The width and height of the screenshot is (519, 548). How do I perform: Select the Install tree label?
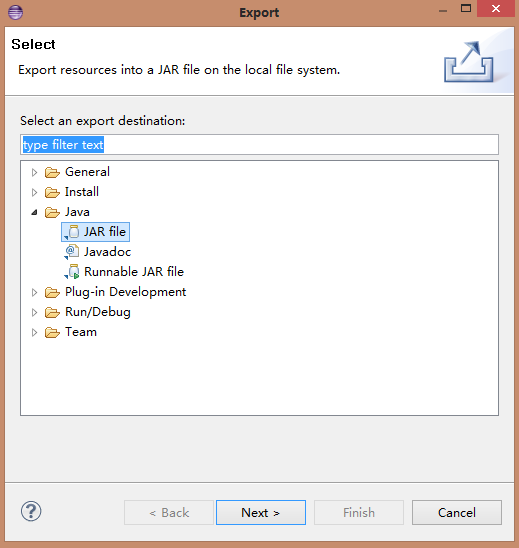82,192
